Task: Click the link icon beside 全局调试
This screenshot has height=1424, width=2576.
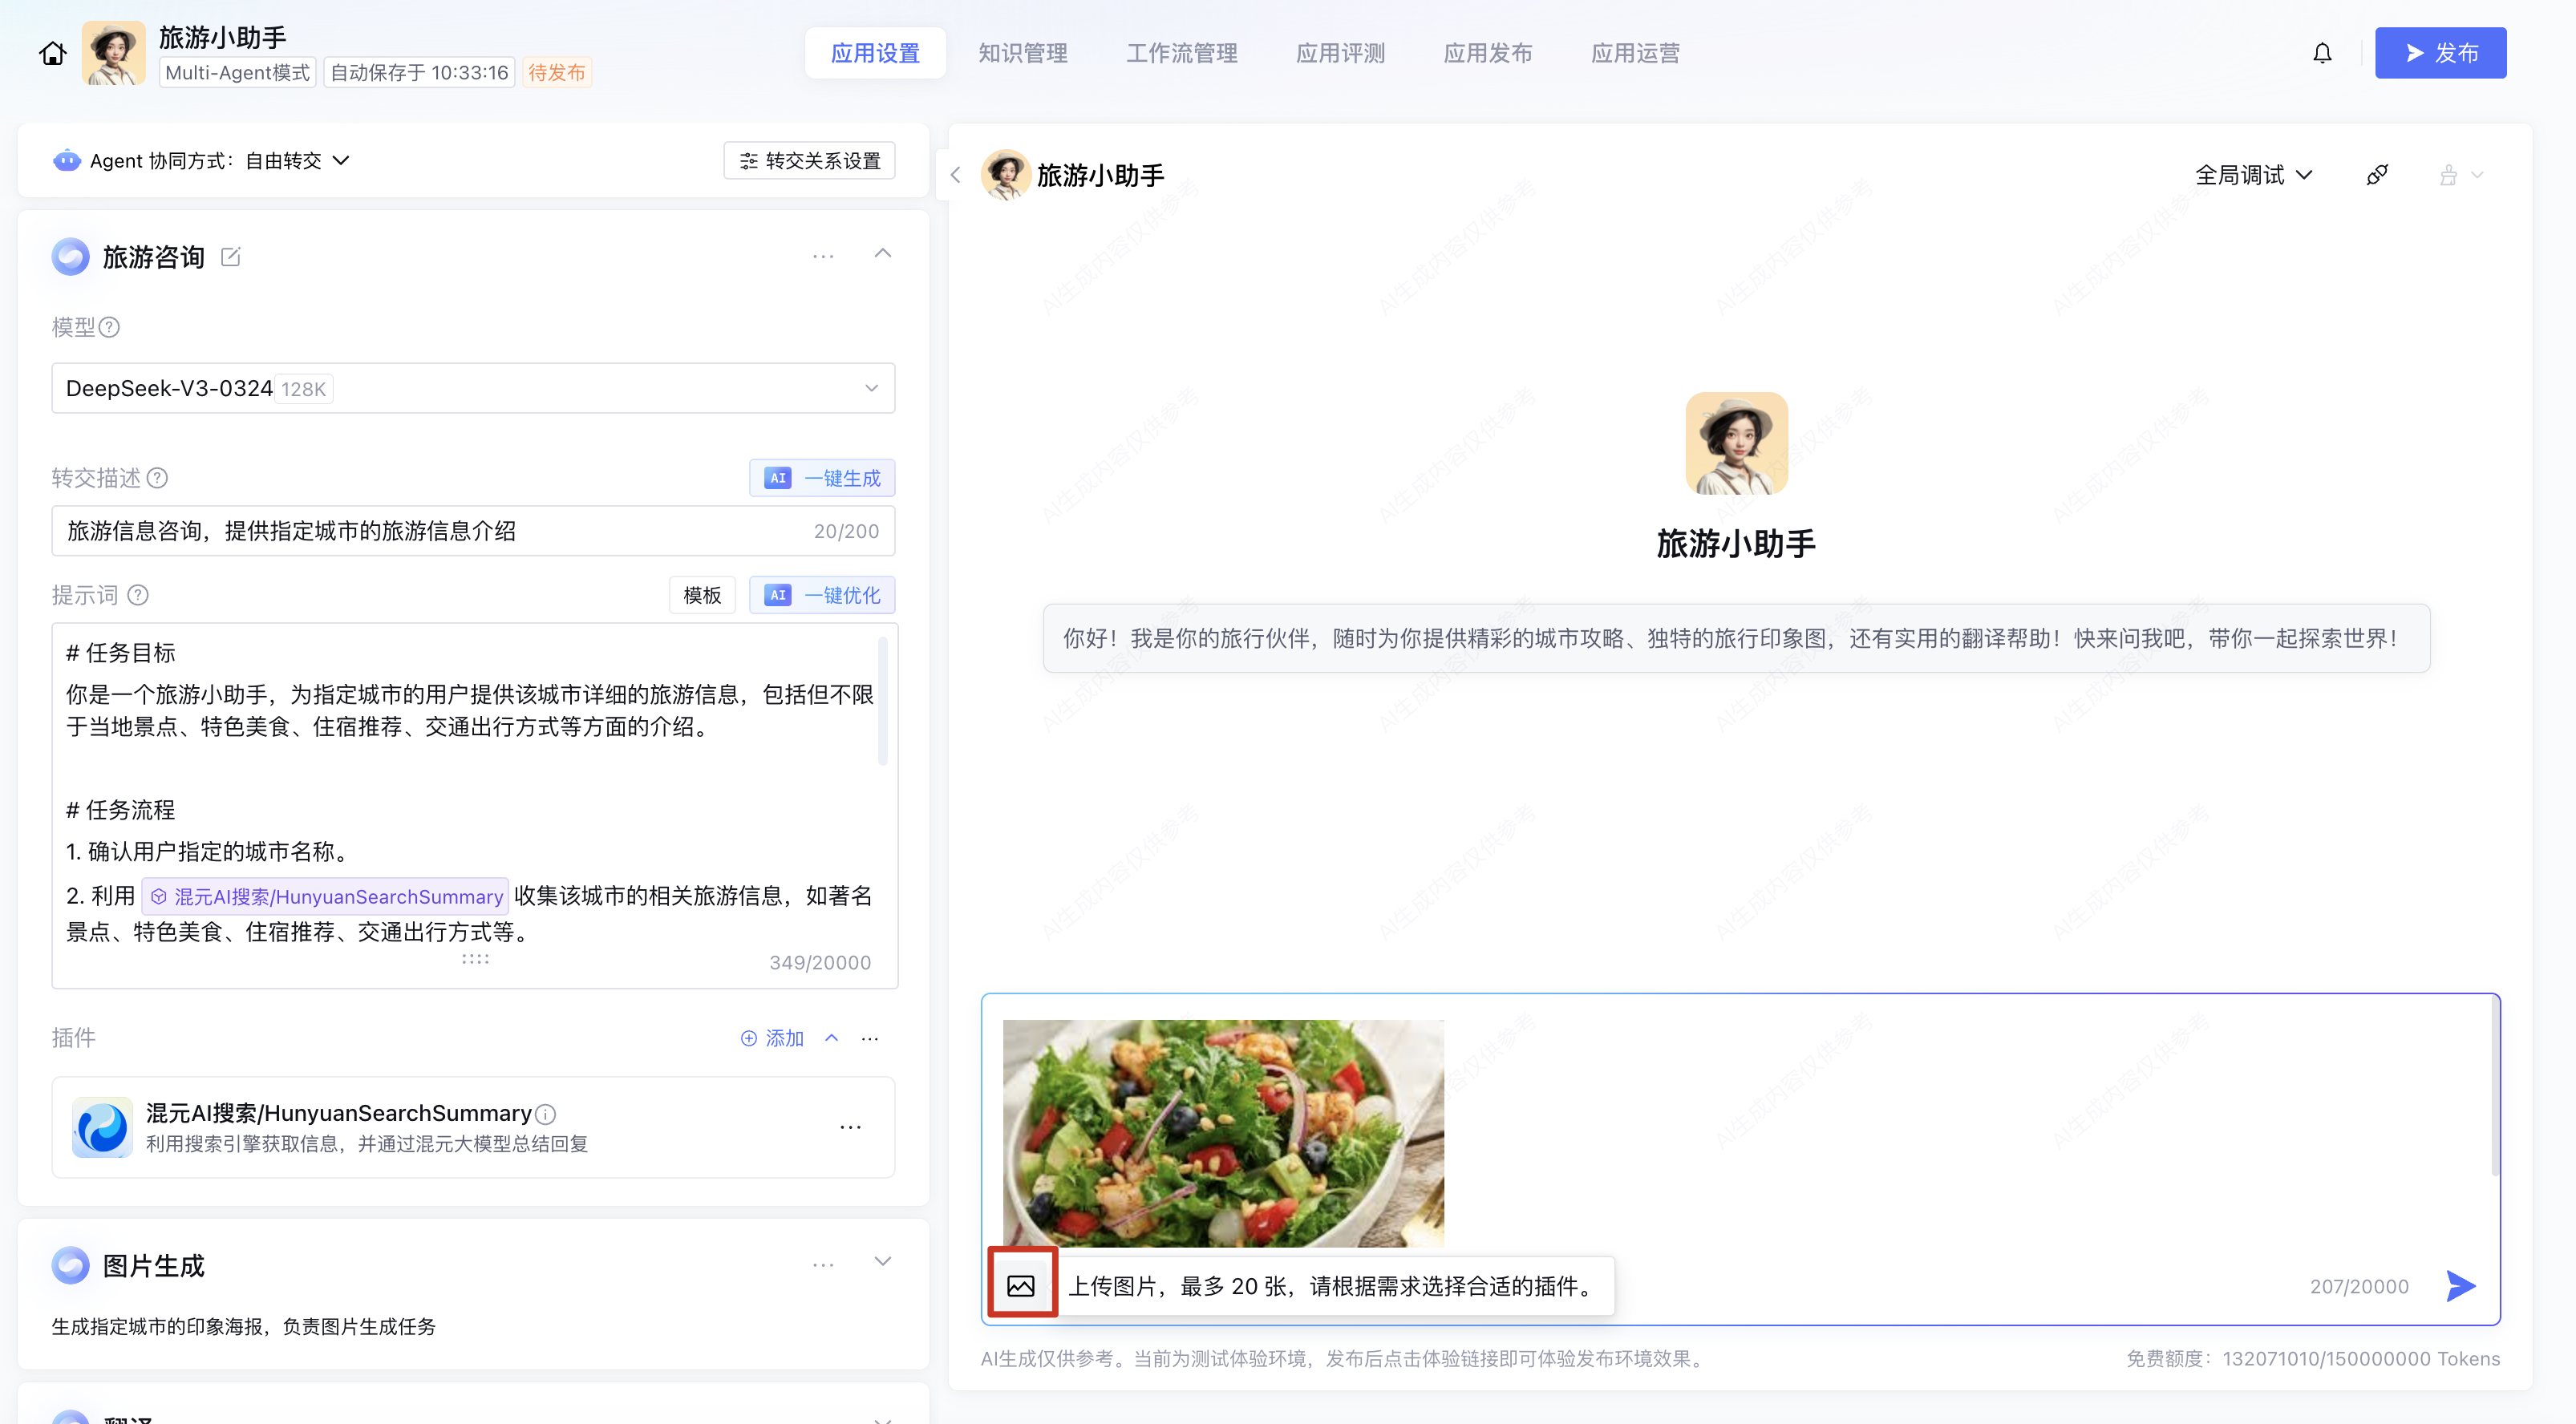Action: [x=2377, y=175]
